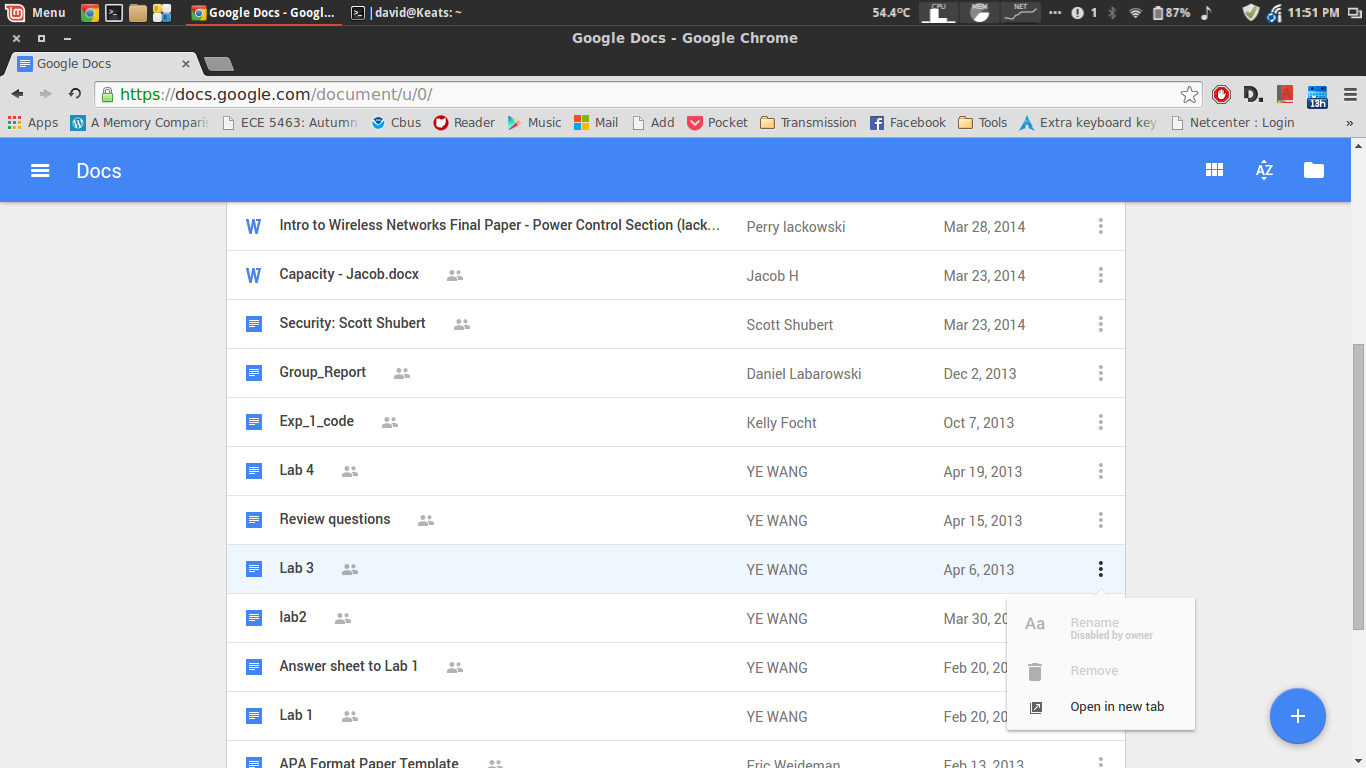The height and width of the screenshot is (768, 1366).
Task: Show hidden bookmarks with the chevron
Action: [1350, 123]
